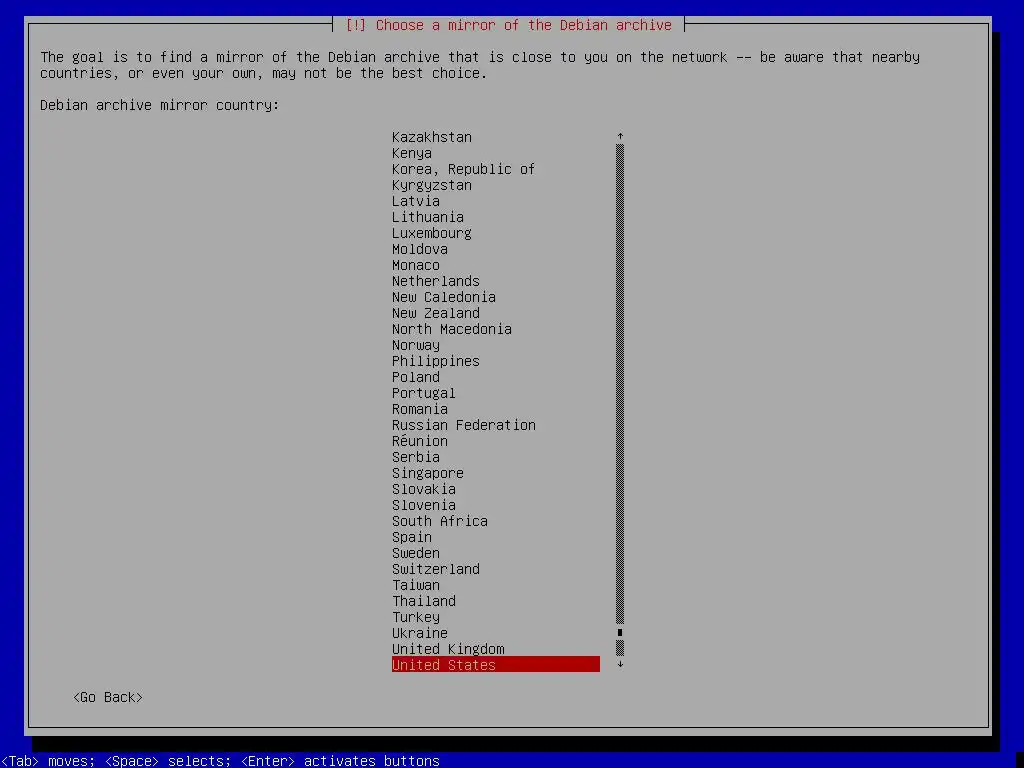Select United Kingdom entry

(448, 649)
